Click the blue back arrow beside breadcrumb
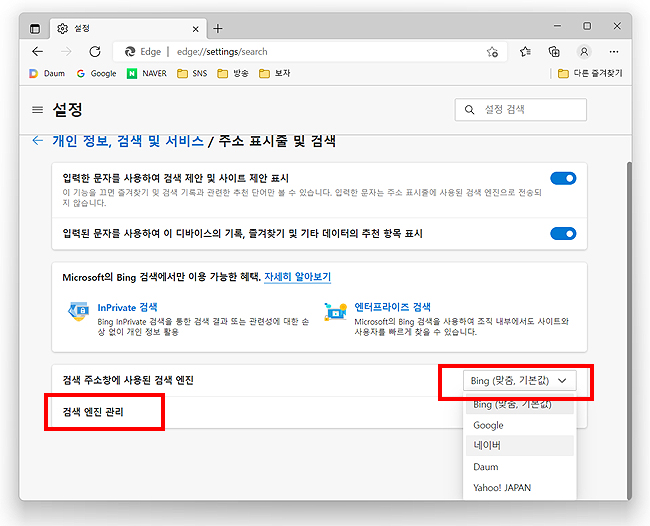650x526 pixels. (38, 141)
